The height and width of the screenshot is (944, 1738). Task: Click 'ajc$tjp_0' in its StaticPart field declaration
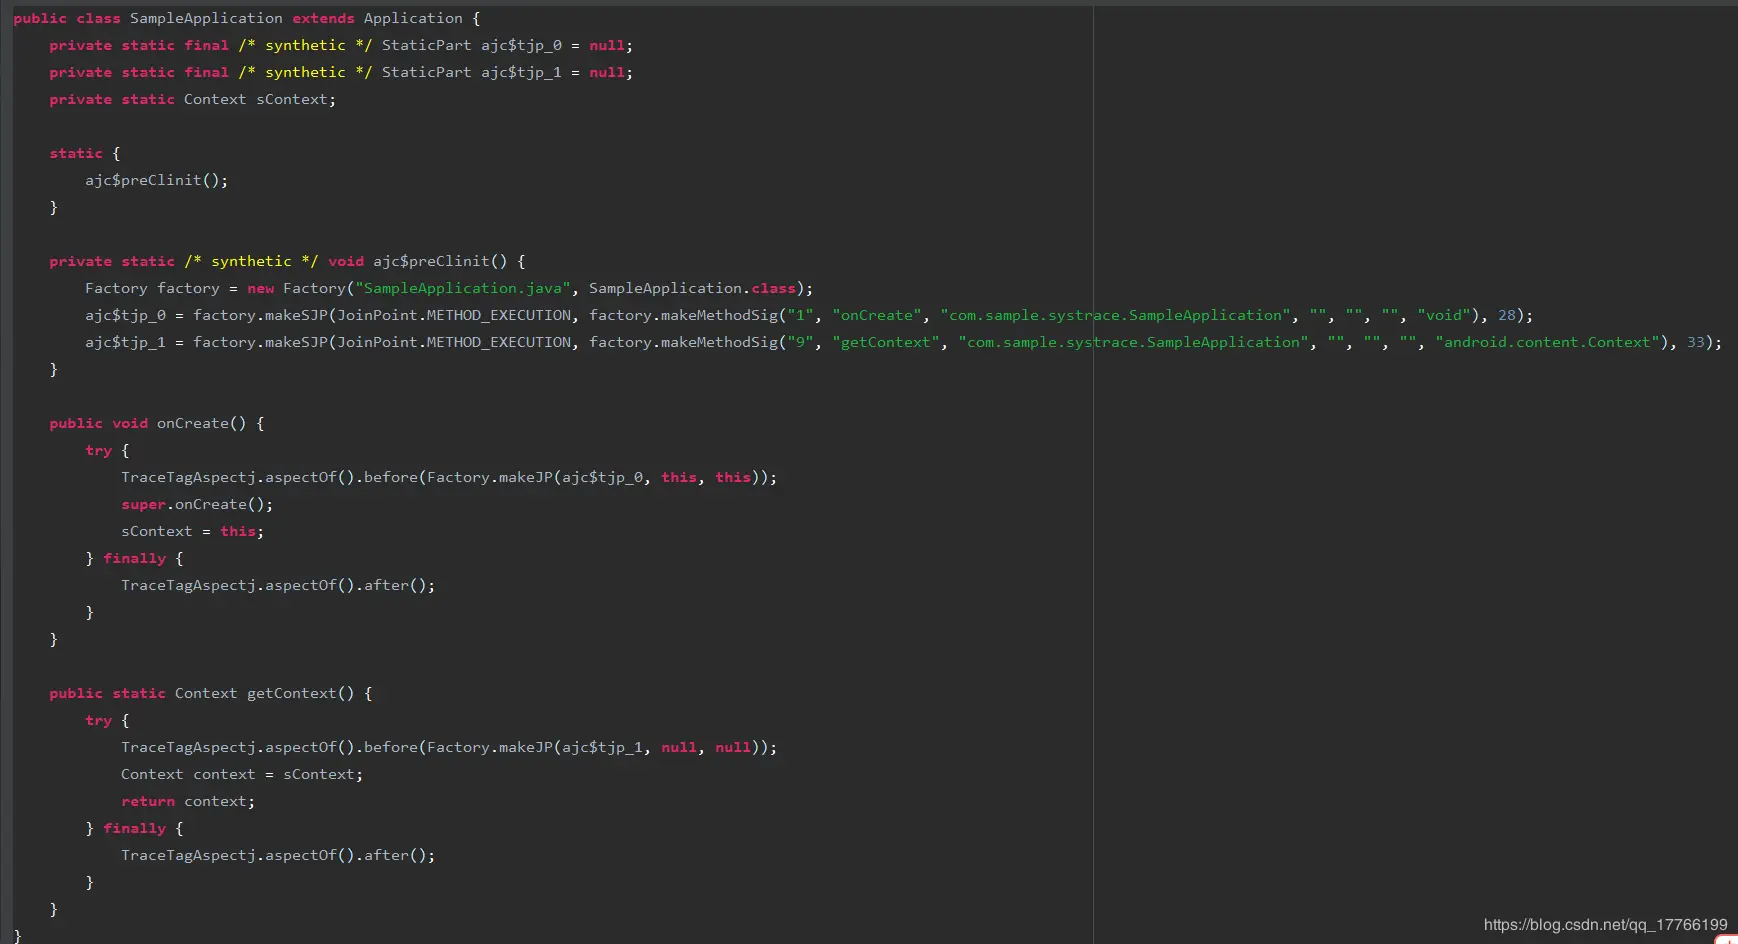(x=521, y=45)
